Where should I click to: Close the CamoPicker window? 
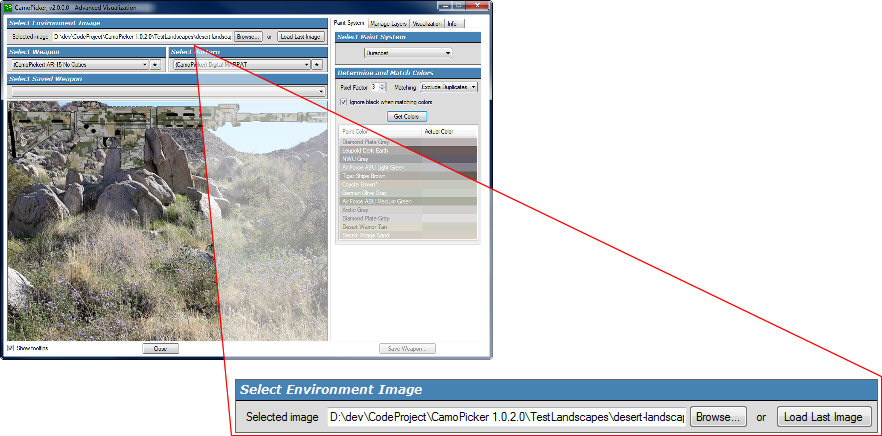pyautogui.click(x=477, y=5)
